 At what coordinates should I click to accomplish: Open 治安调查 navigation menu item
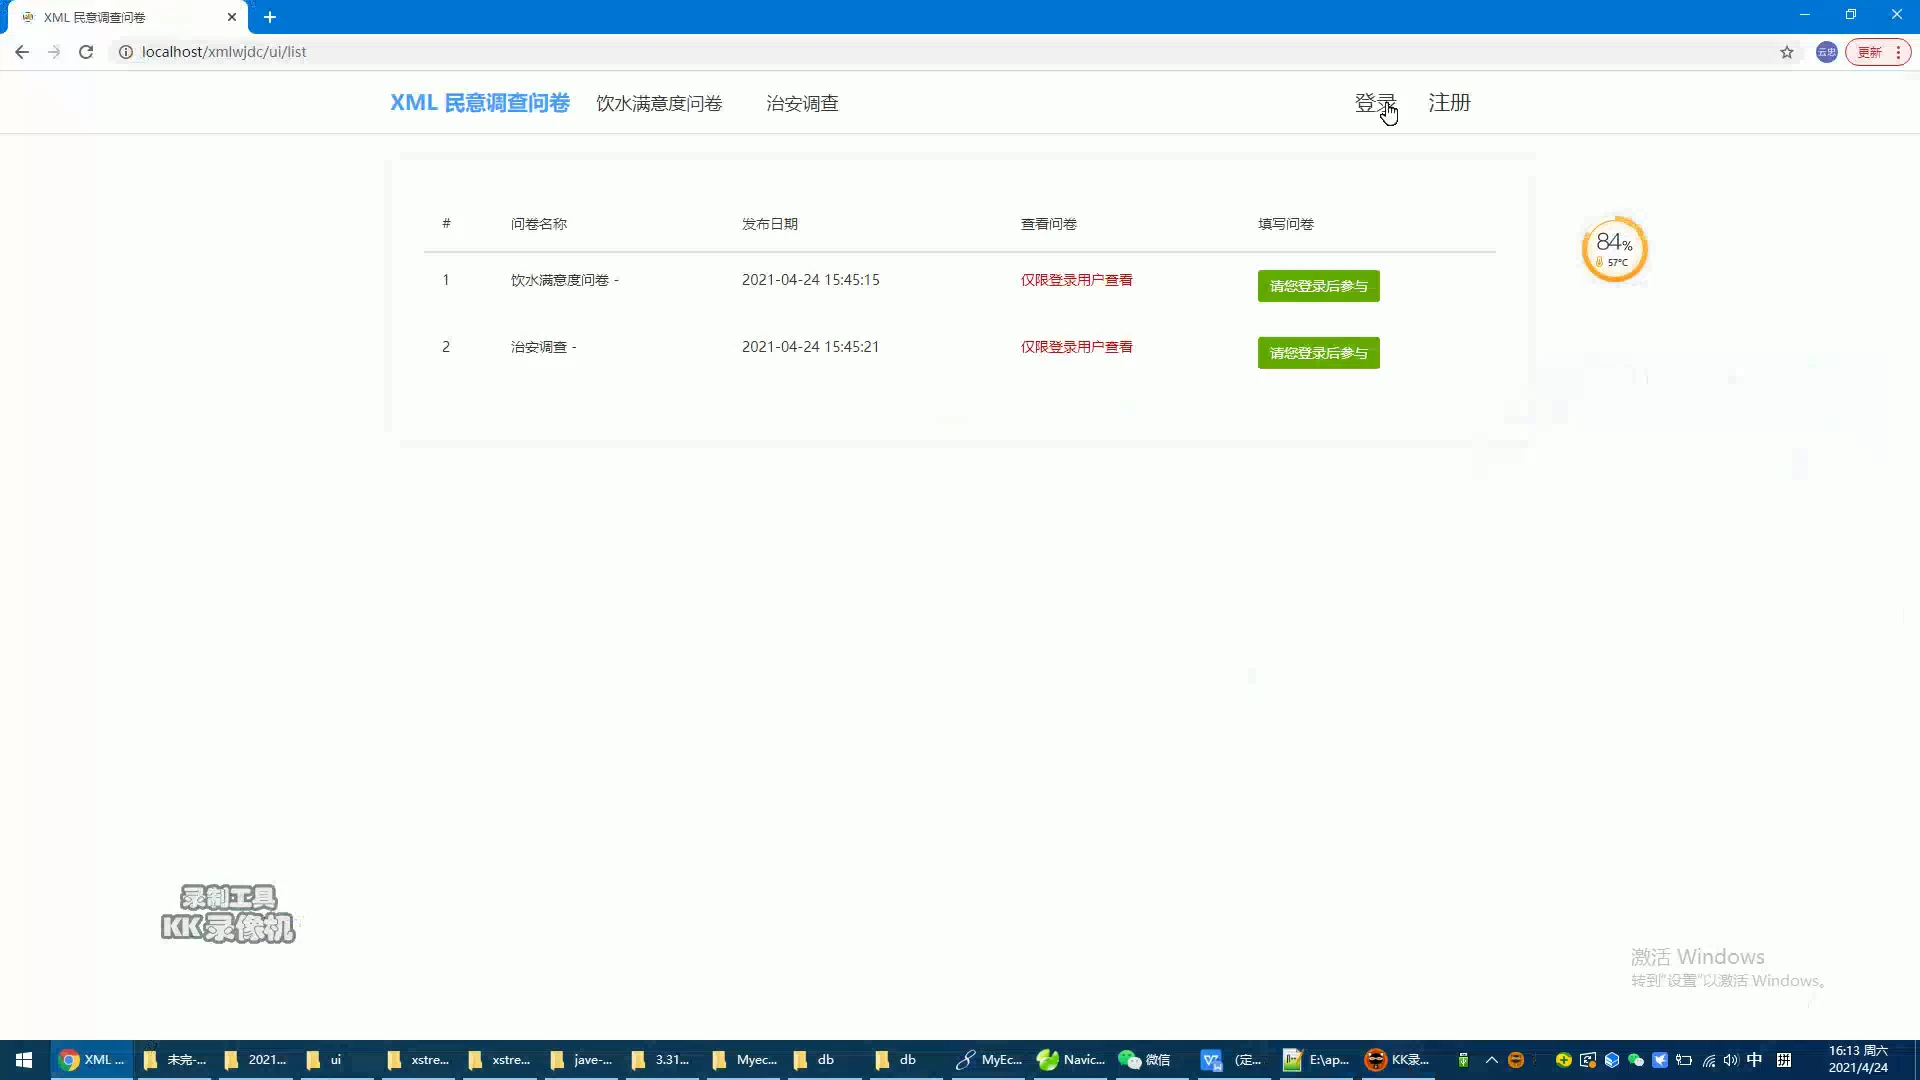802,104
